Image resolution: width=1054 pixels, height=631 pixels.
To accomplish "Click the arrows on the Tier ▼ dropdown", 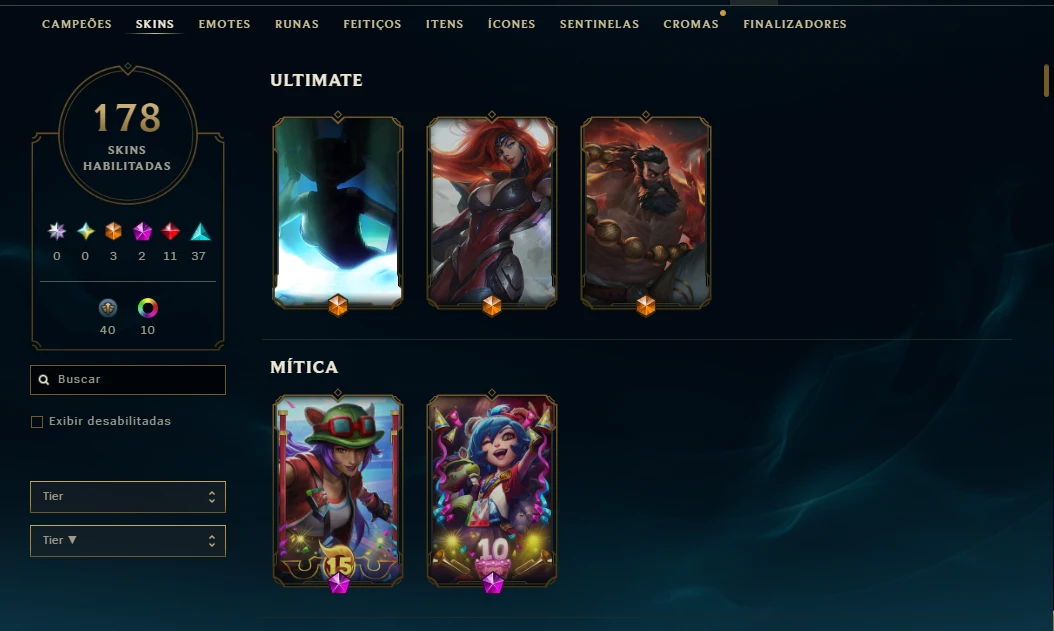I will pyautogui.click(x=212, y=541).
